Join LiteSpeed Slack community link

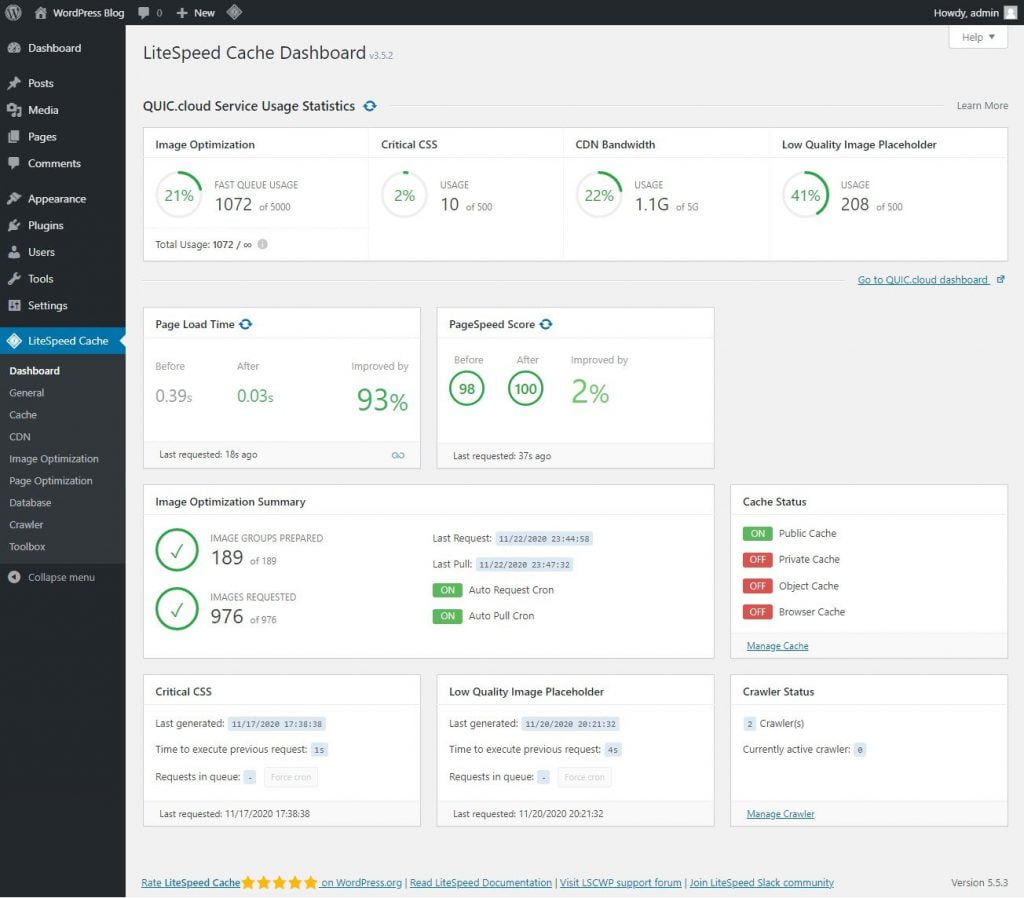(761, 883)
